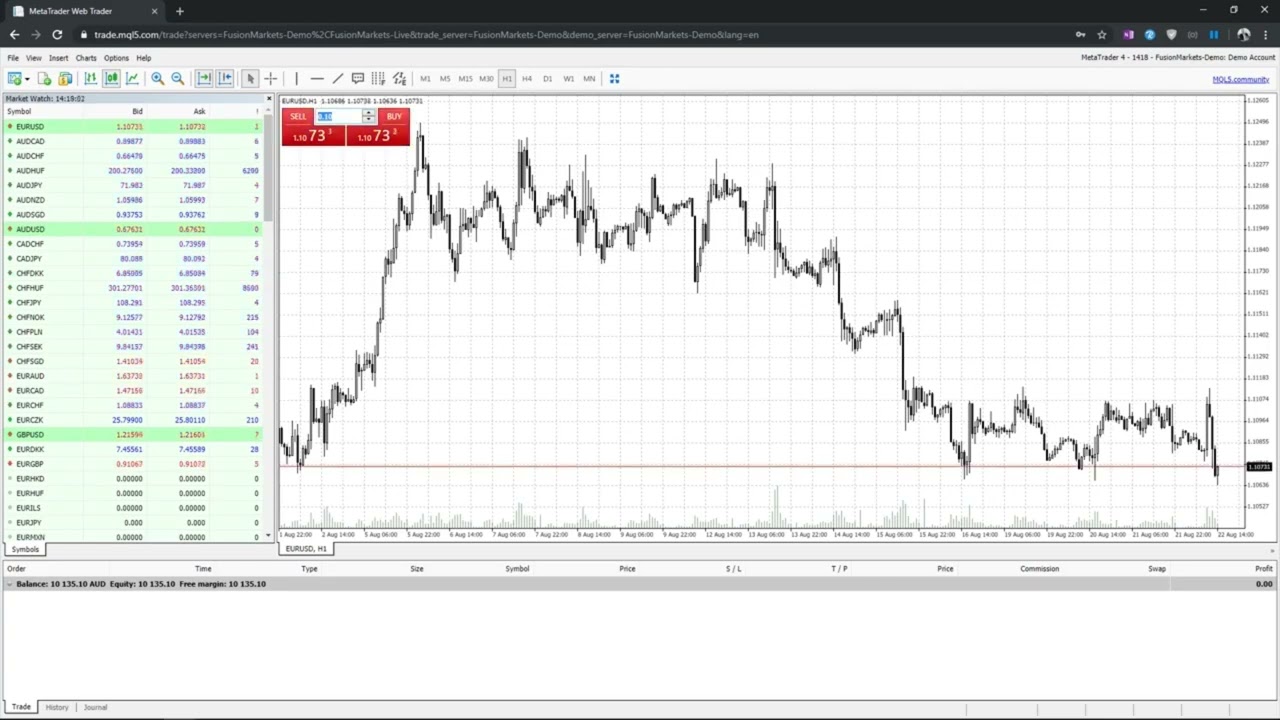Click the volume stepper arrows
This screenshot has height=720, width=1280.
pos(369,117)
